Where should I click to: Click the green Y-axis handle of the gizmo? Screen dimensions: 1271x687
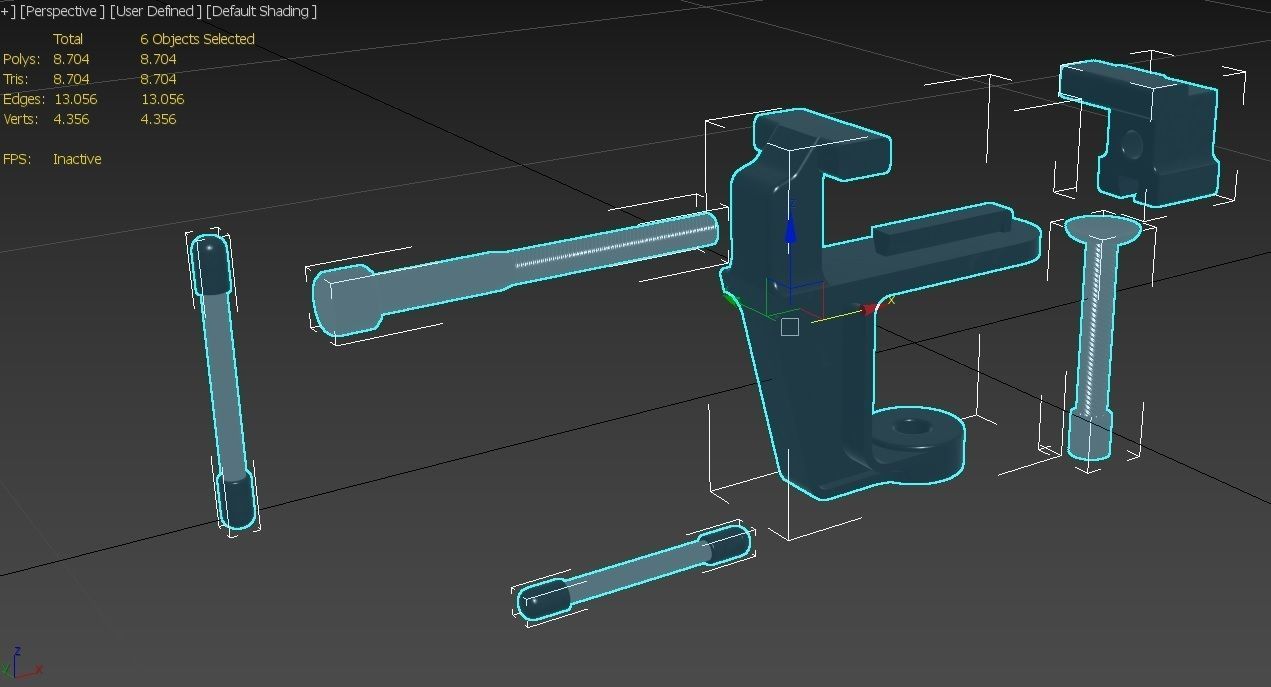click(730, 300)
